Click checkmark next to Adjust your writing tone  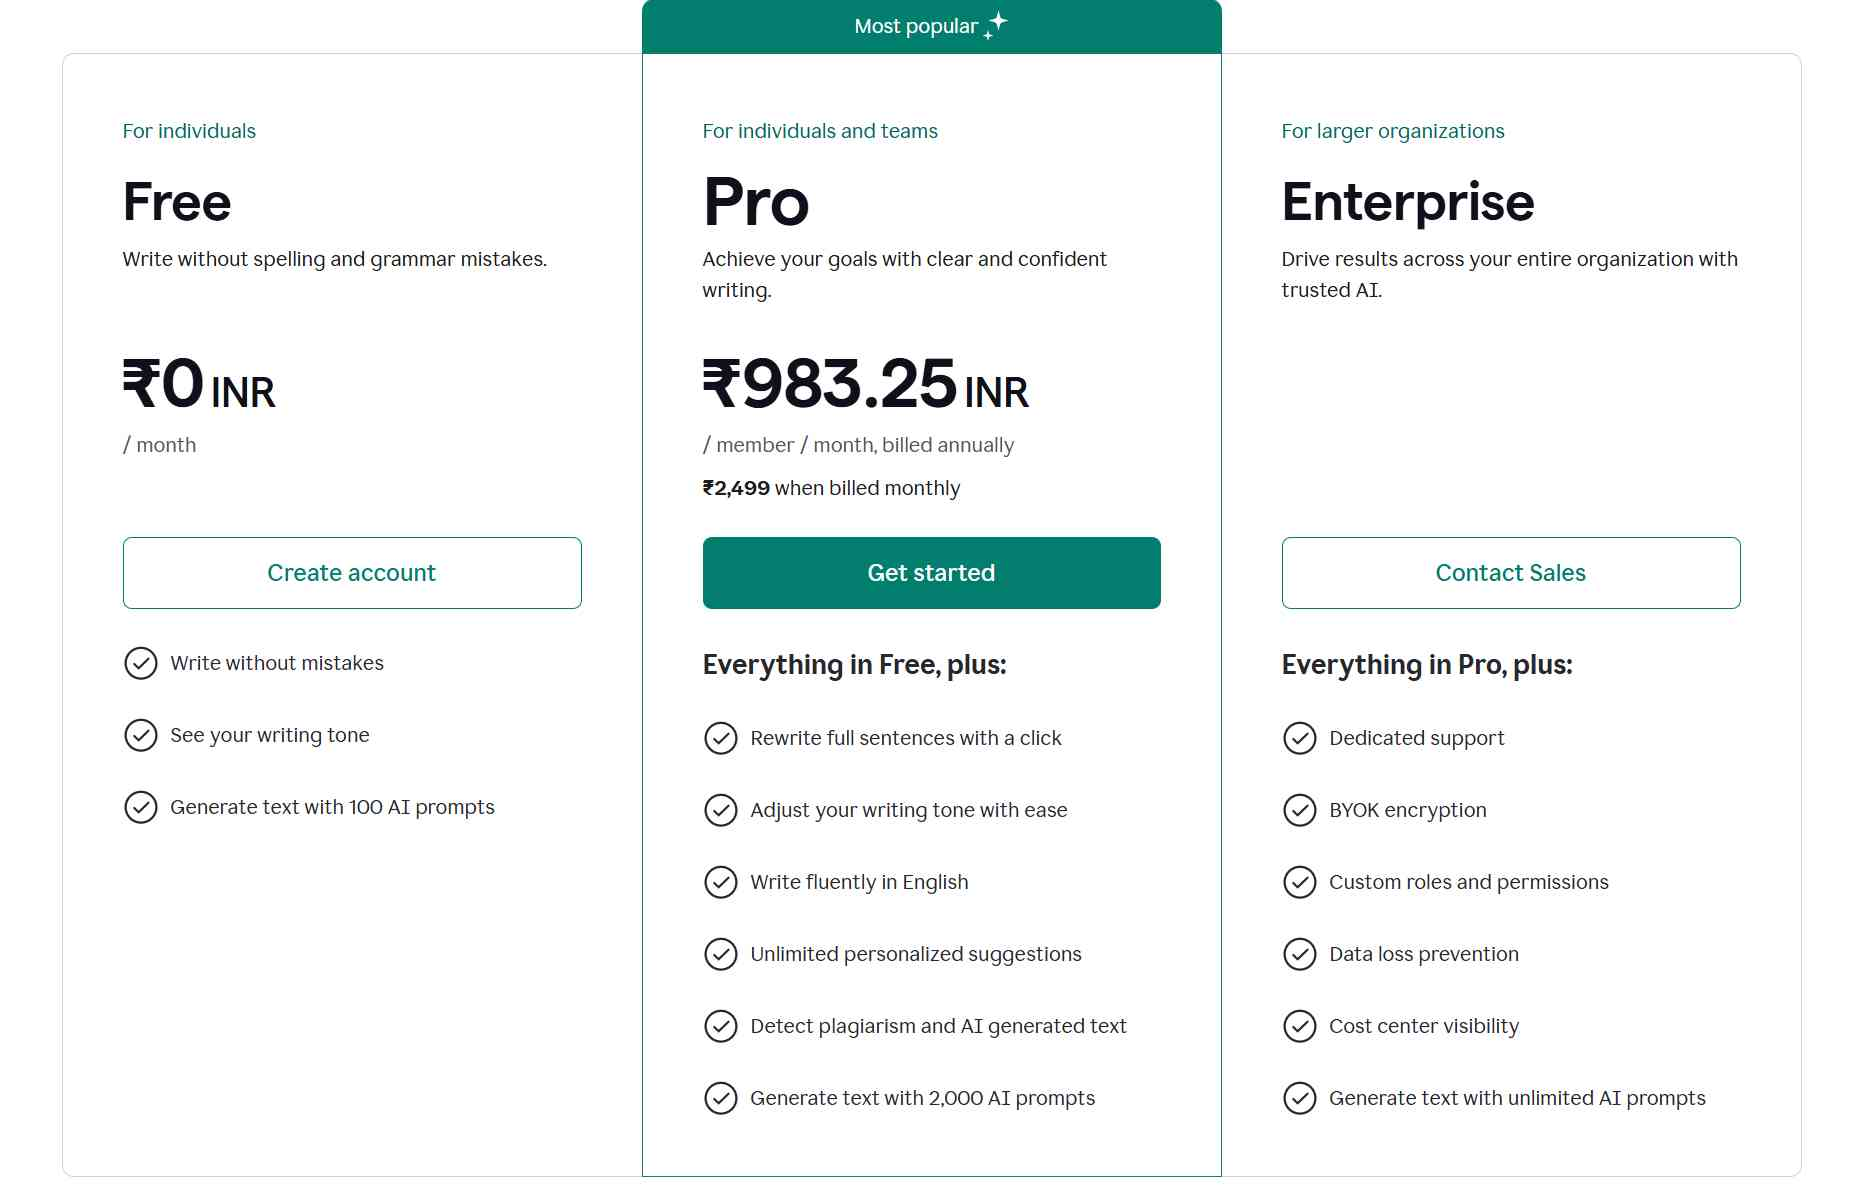721,810
